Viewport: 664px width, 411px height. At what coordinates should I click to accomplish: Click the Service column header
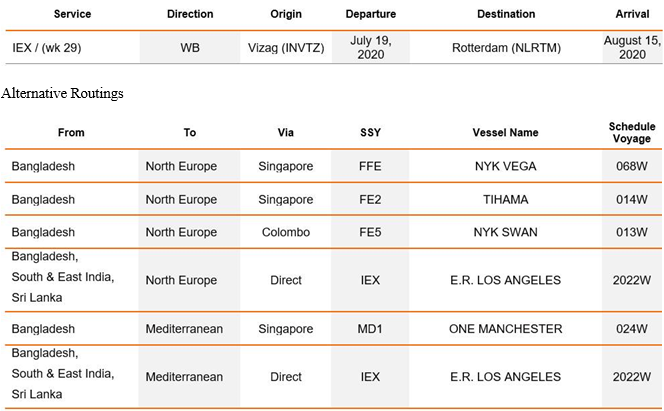72,14
